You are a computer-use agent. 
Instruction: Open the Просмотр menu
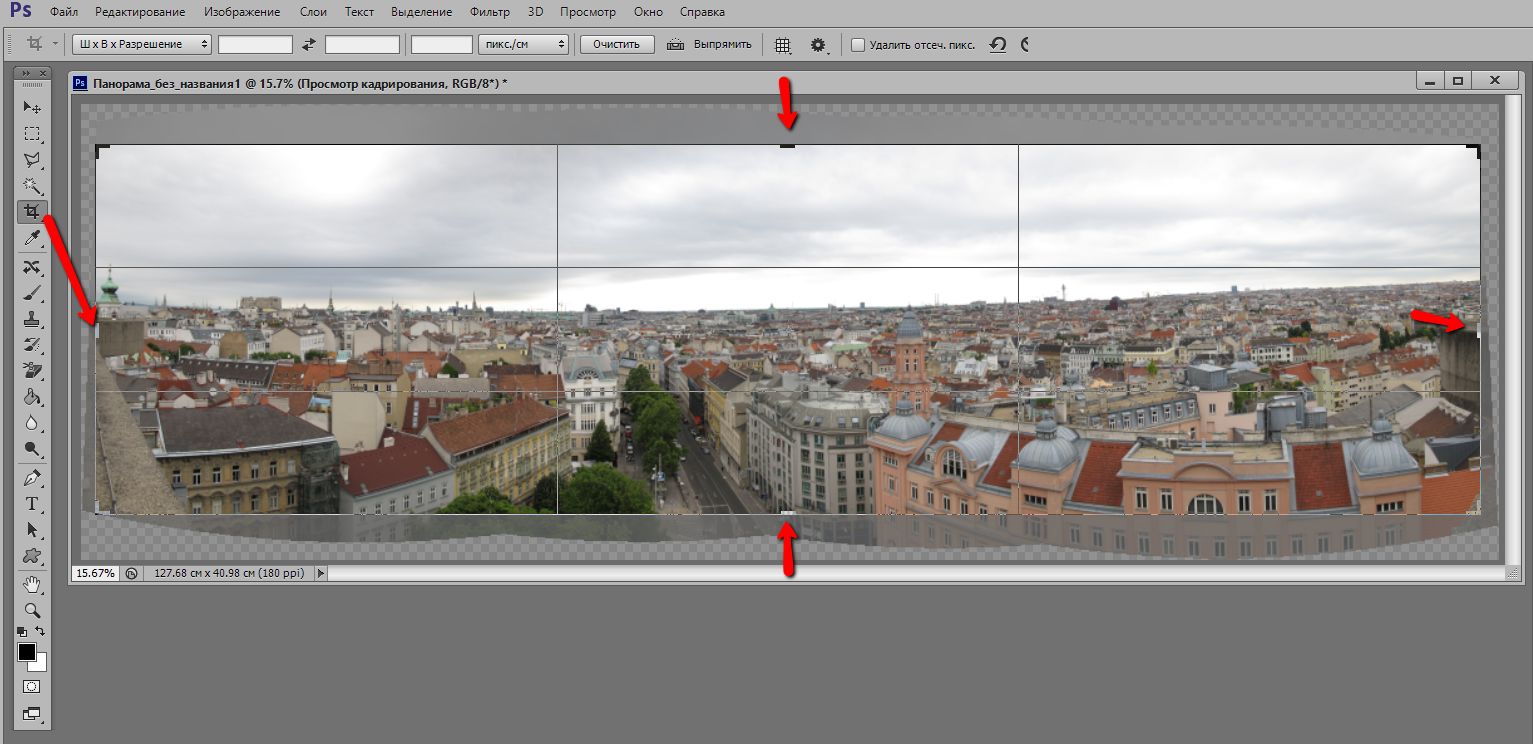click(x=588, y=12)
